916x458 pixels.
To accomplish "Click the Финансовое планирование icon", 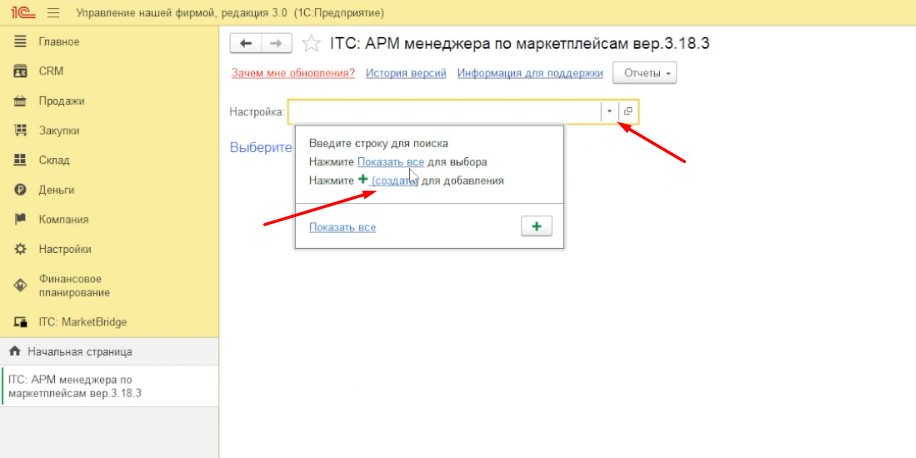I will pos(20,285).
